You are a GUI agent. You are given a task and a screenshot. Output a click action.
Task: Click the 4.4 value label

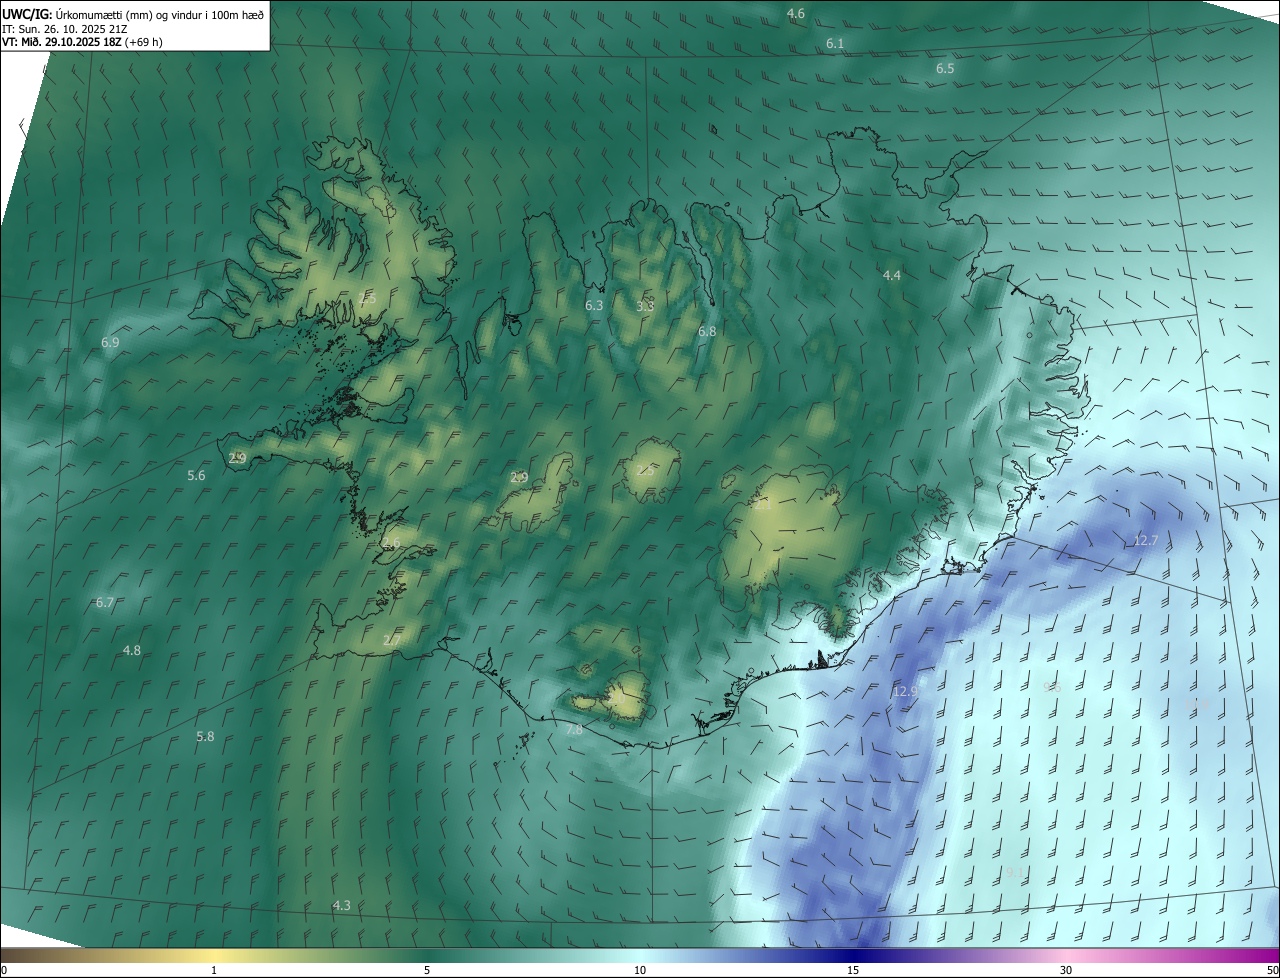coord(892,275)
